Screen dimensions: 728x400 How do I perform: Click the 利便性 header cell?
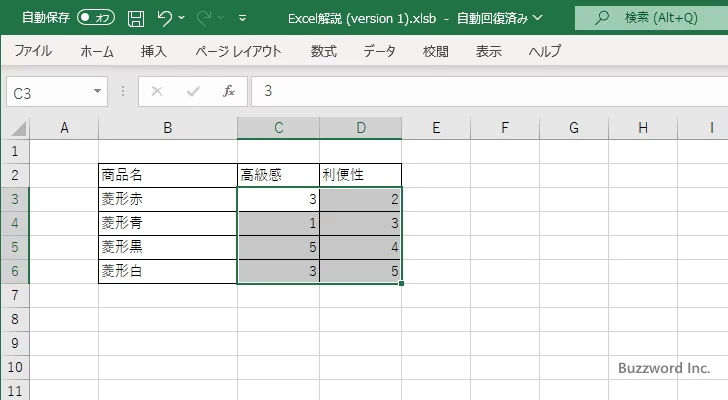[361, 175]
